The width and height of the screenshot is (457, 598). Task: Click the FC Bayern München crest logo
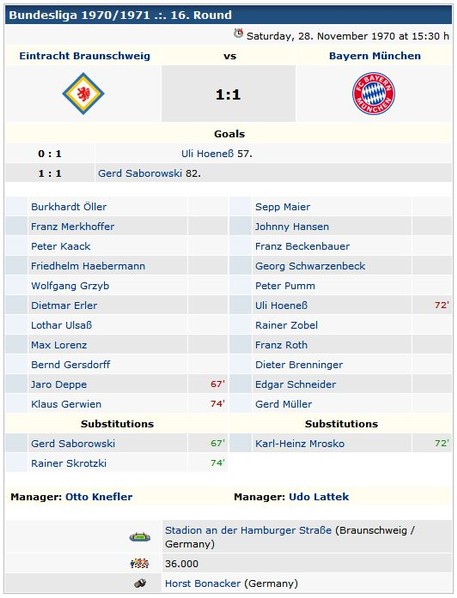click(373, 93)
